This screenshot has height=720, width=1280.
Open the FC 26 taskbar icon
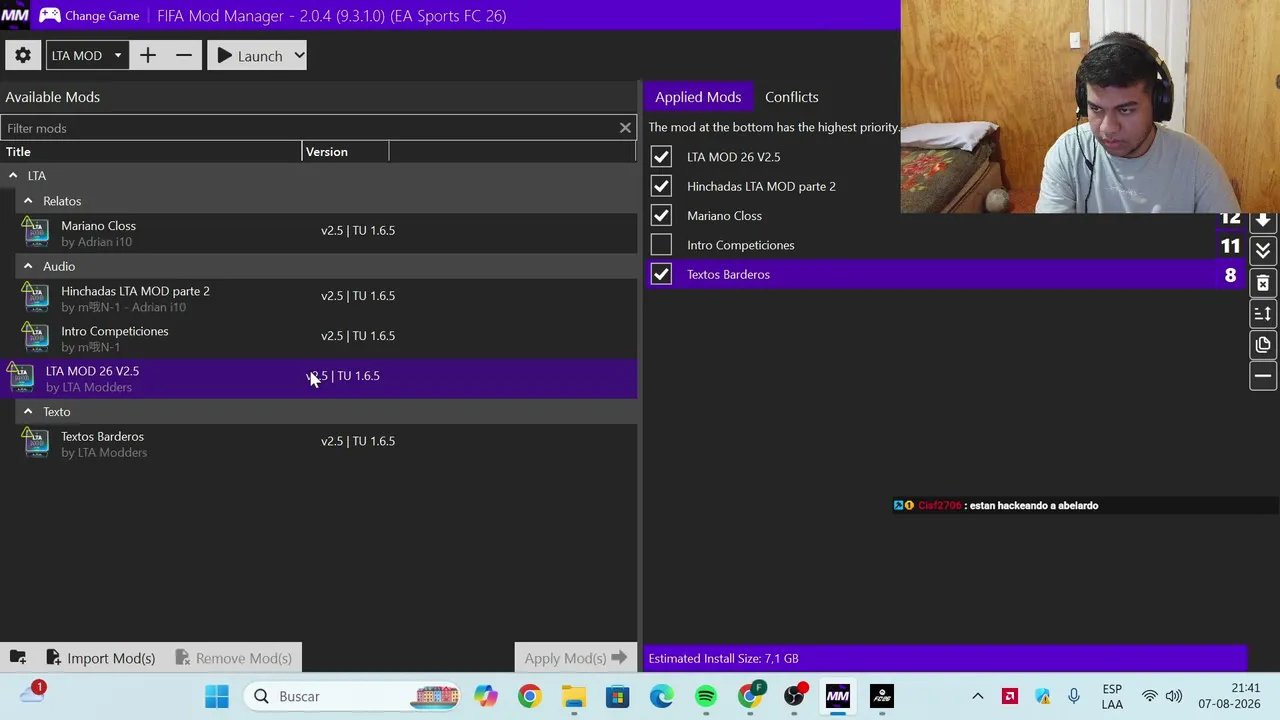tap(881, 696)
